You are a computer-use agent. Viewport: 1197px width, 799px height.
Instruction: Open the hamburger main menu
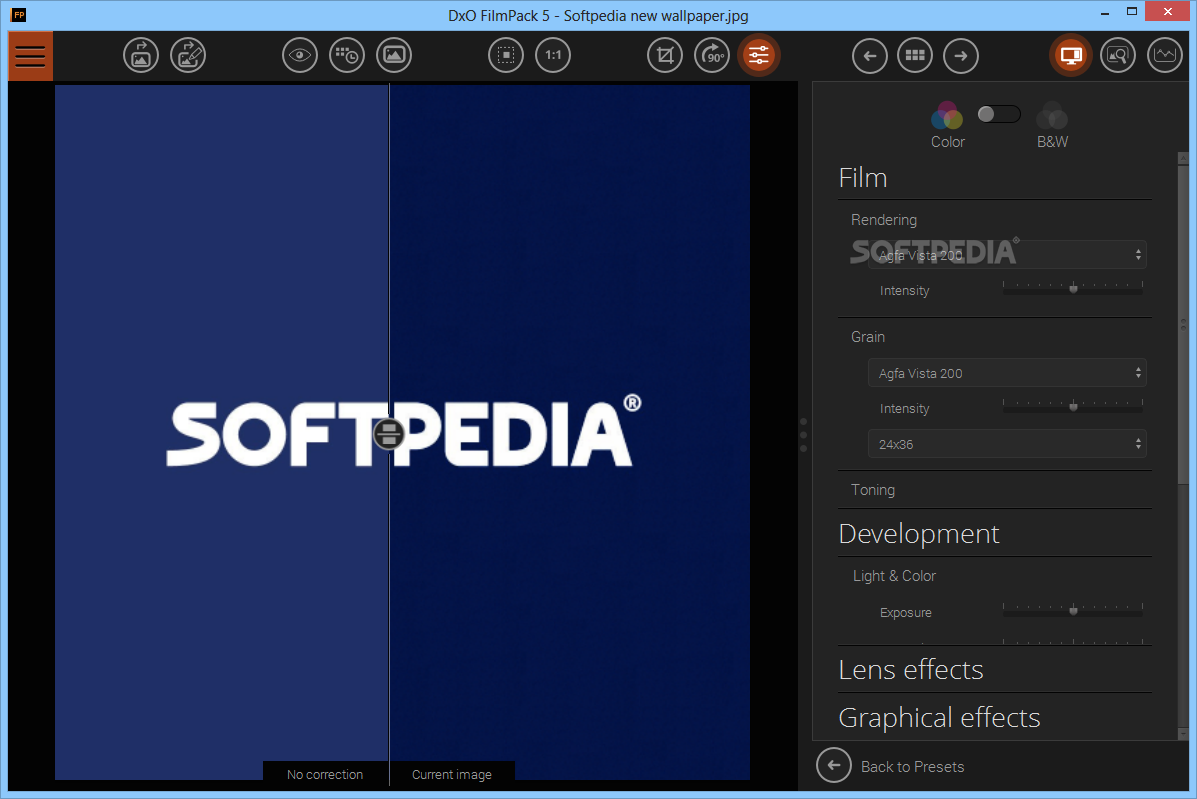click(x=31, y=56)
